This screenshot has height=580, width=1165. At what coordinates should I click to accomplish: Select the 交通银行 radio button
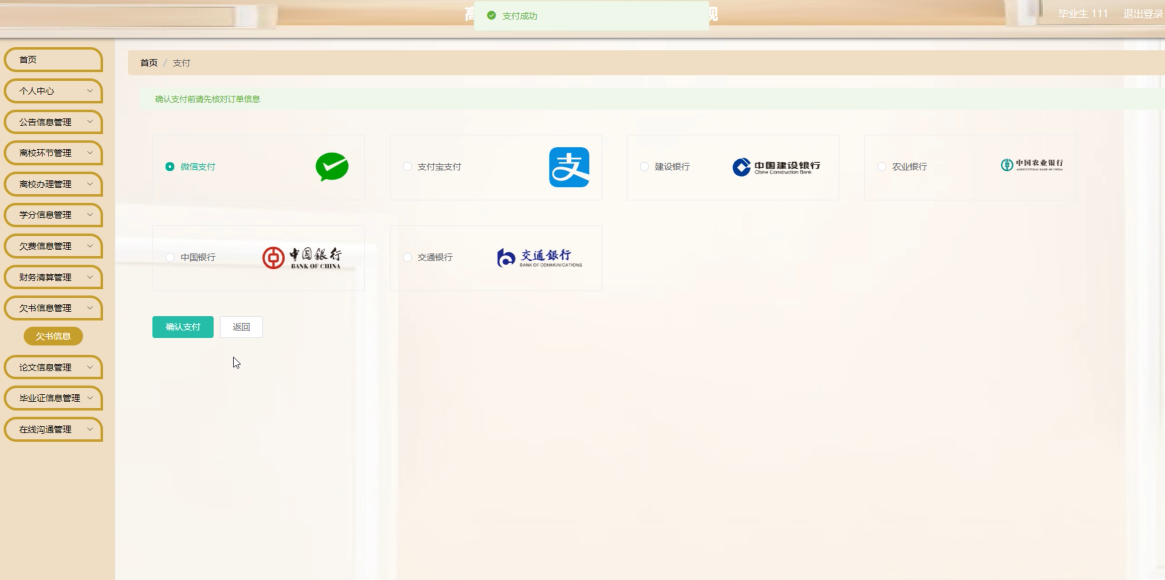(407, 258)
